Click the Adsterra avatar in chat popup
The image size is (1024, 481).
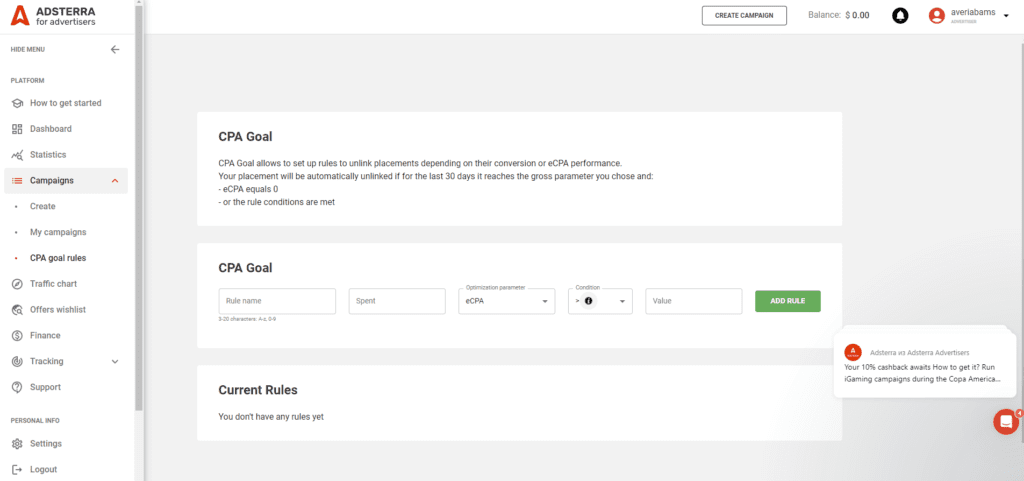(x=853, y=352)
